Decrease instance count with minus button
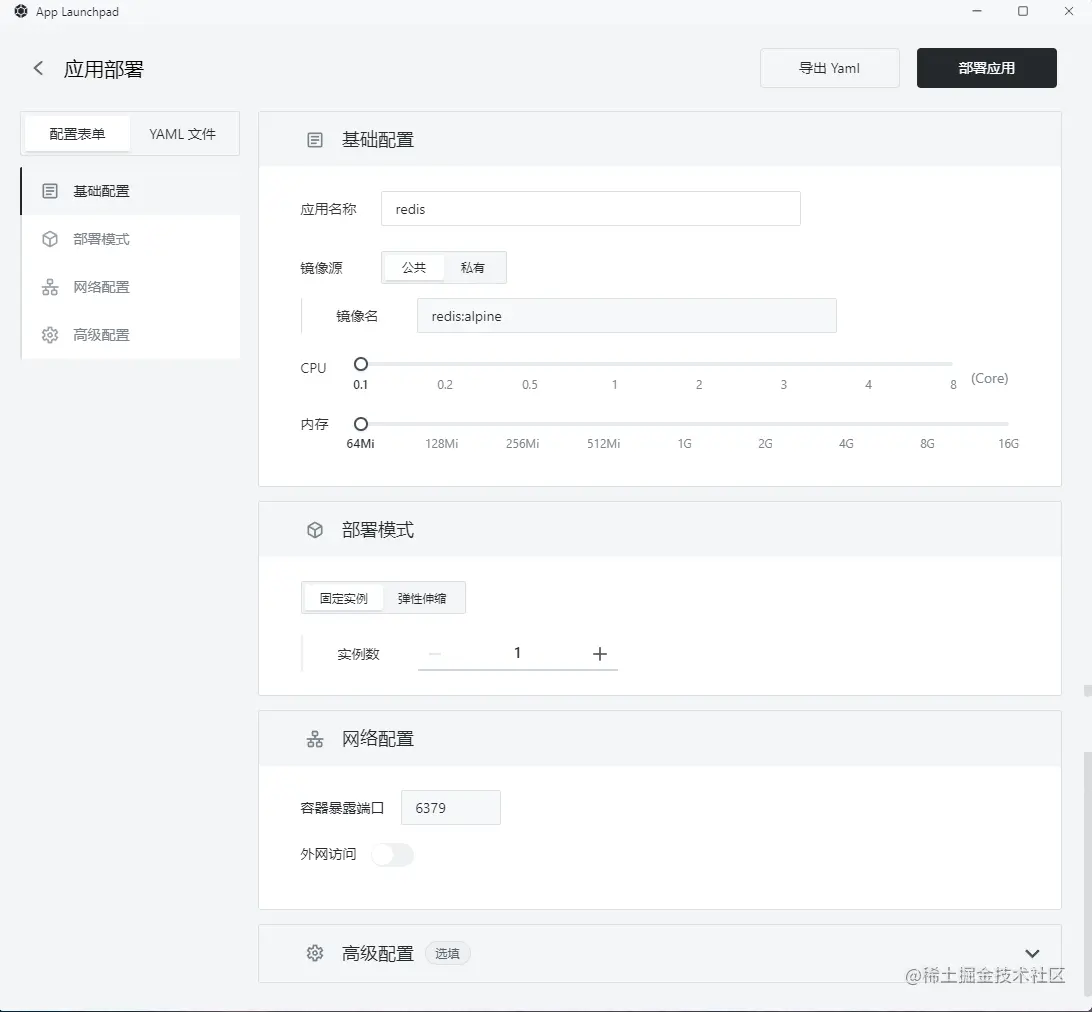 [x=435, y=653]
